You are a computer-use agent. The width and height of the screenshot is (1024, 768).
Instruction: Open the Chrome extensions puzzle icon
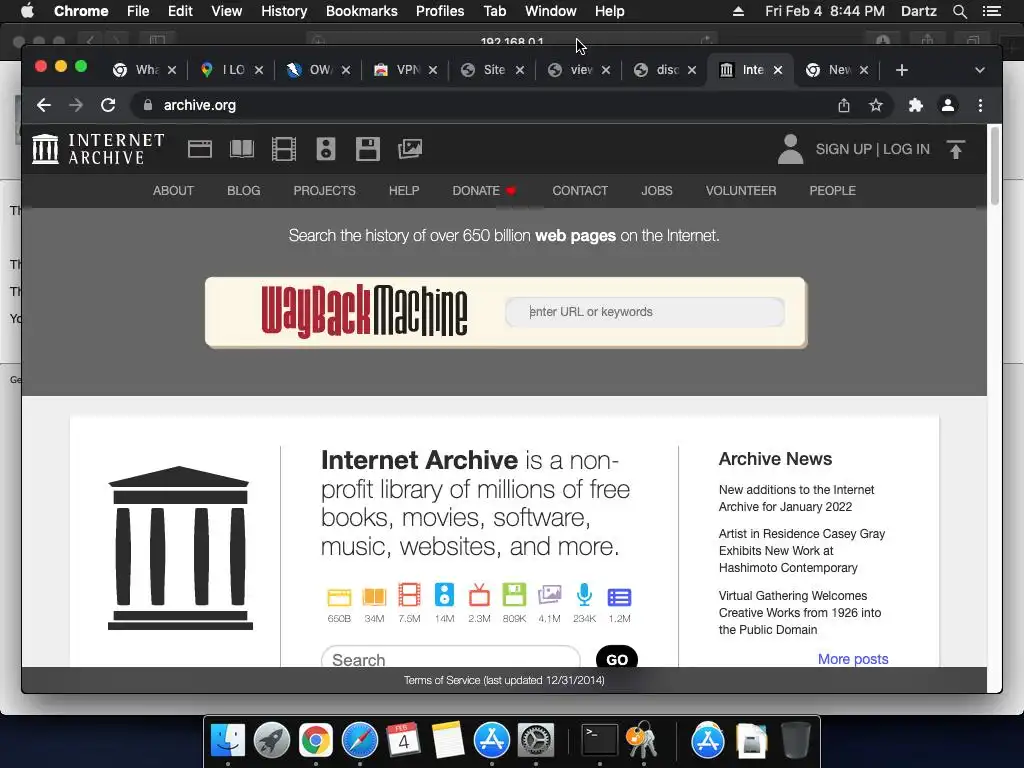point(916,105)
